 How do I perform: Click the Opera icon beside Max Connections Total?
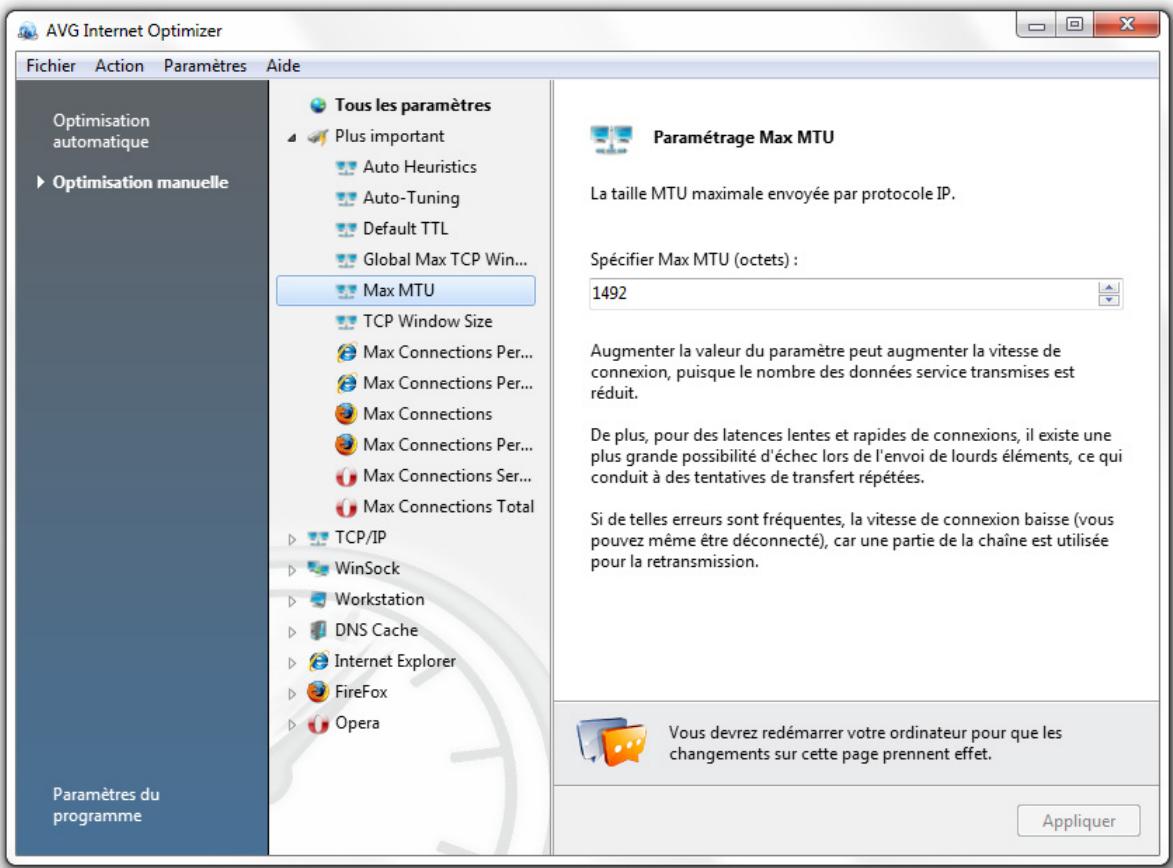[346, 507]
